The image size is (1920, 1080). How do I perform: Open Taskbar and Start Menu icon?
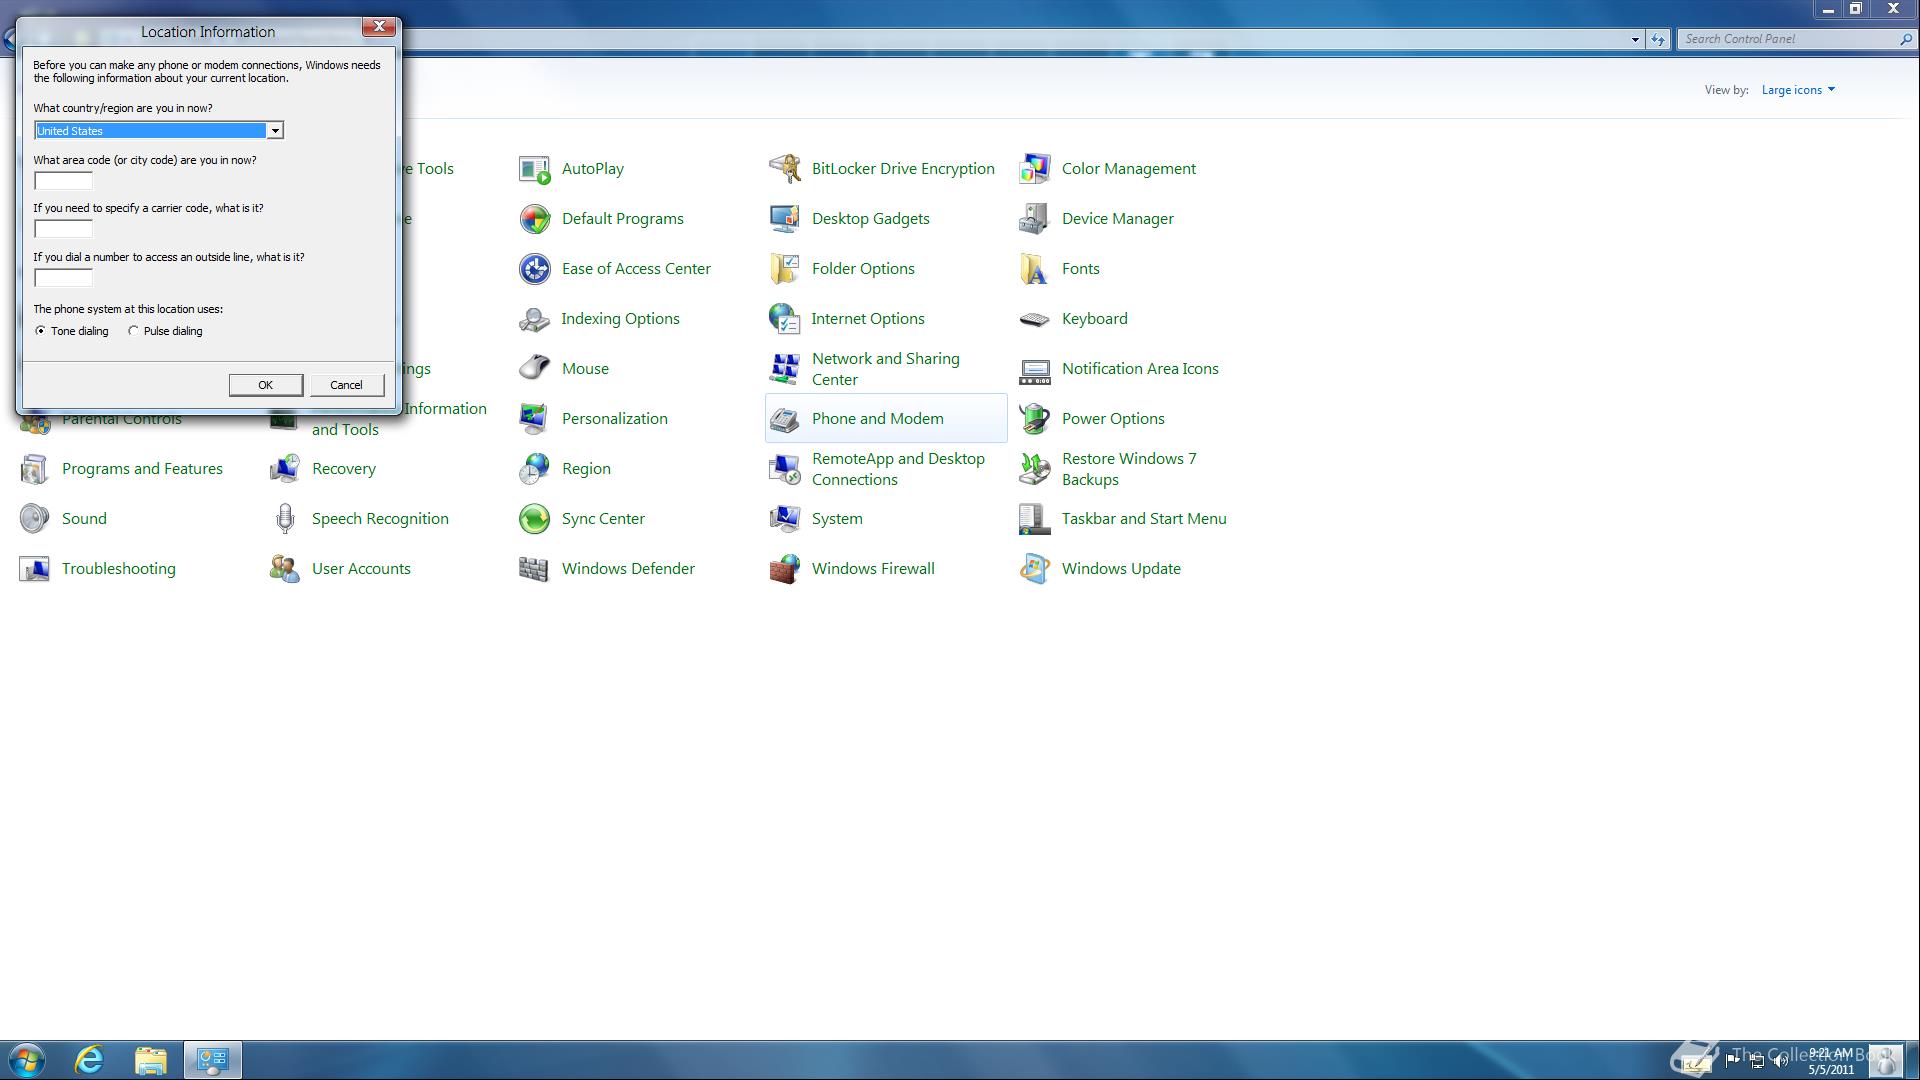click(x=1034, y=519)
